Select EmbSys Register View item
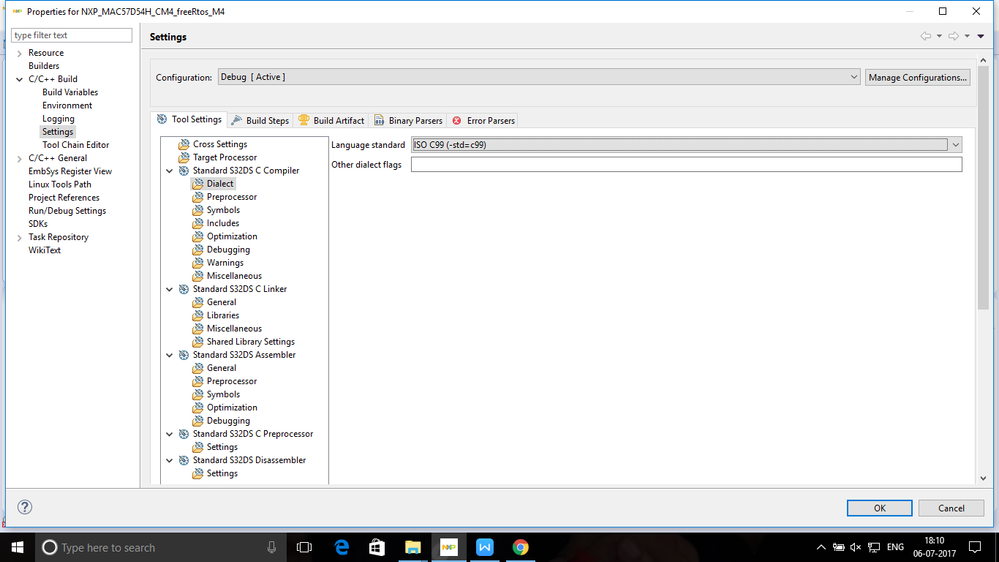999x562 pixels. (x=70, y=171)
